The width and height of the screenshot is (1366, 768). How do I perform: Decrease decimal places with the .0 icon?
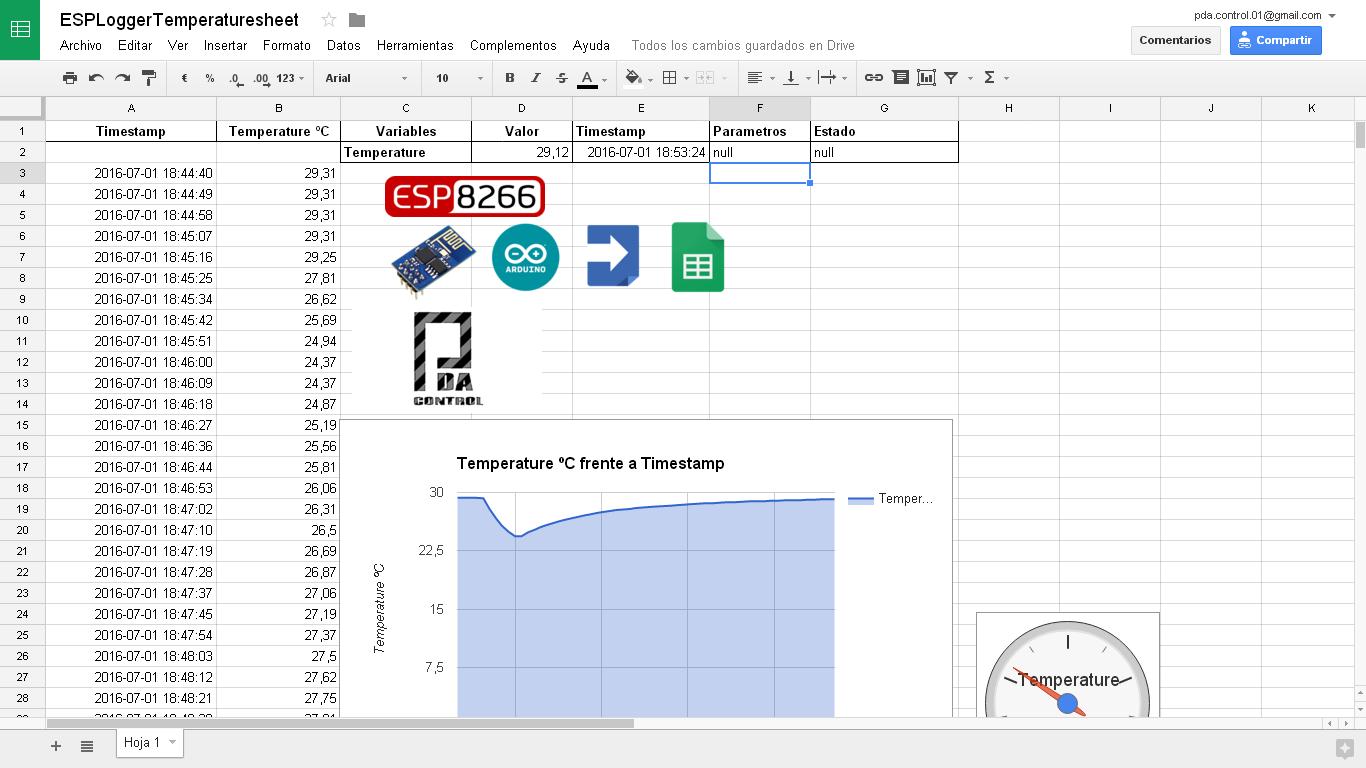click(234, 77)
